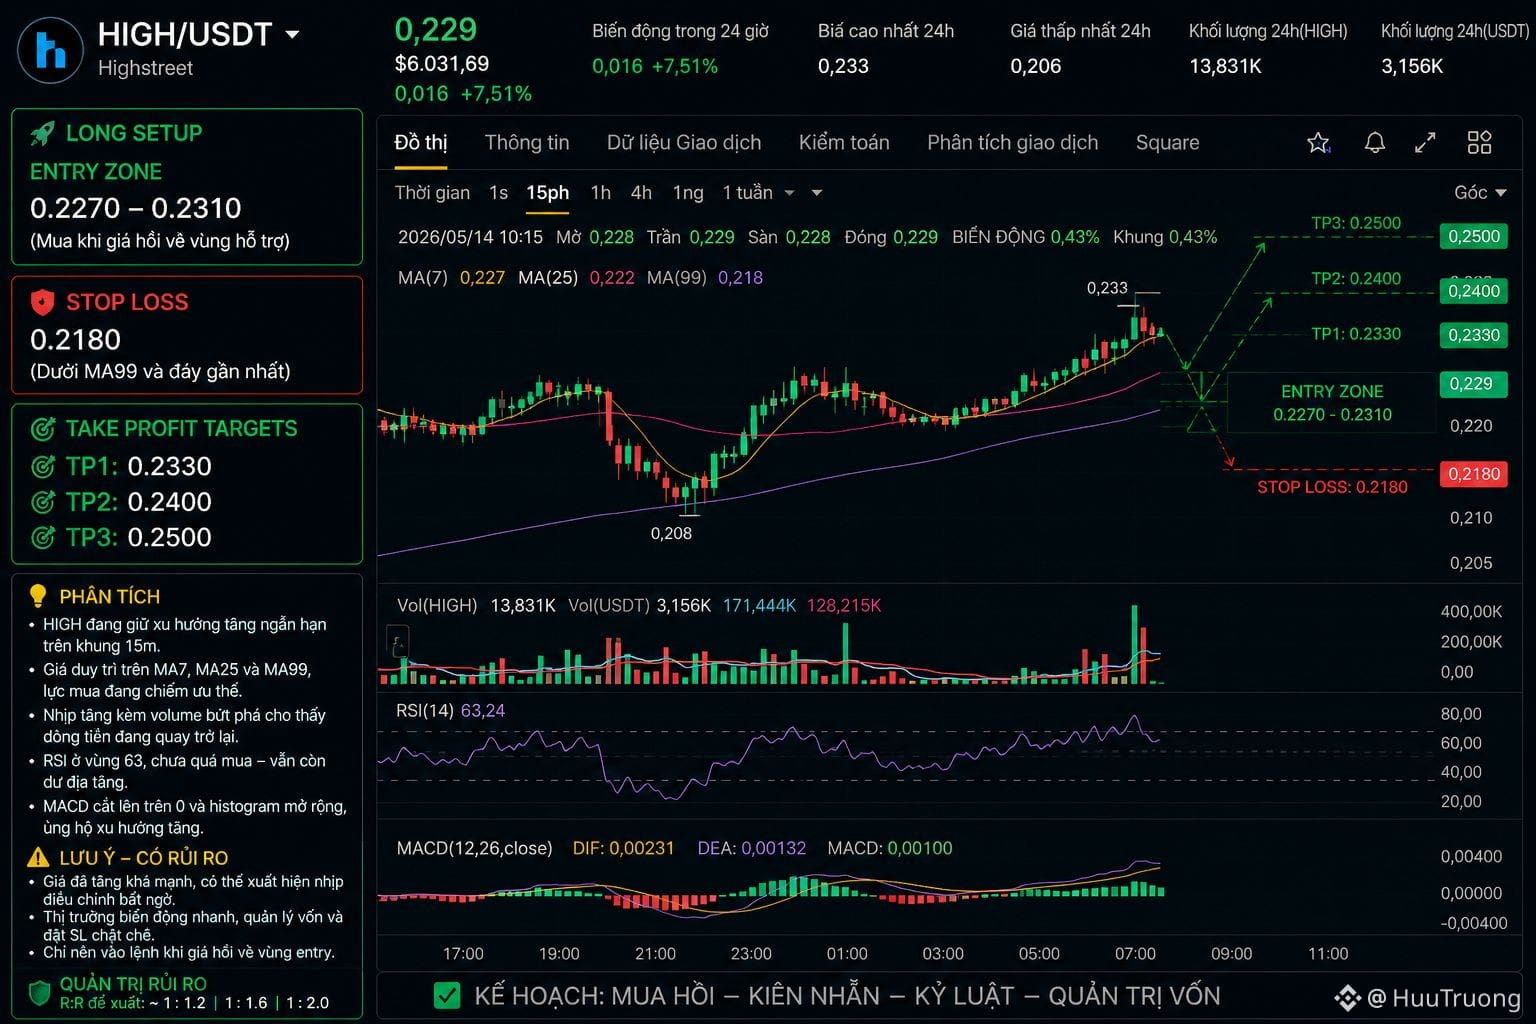Click the 0,2400 price axis tag
1536x1024 pixels.
point(1474,291)
